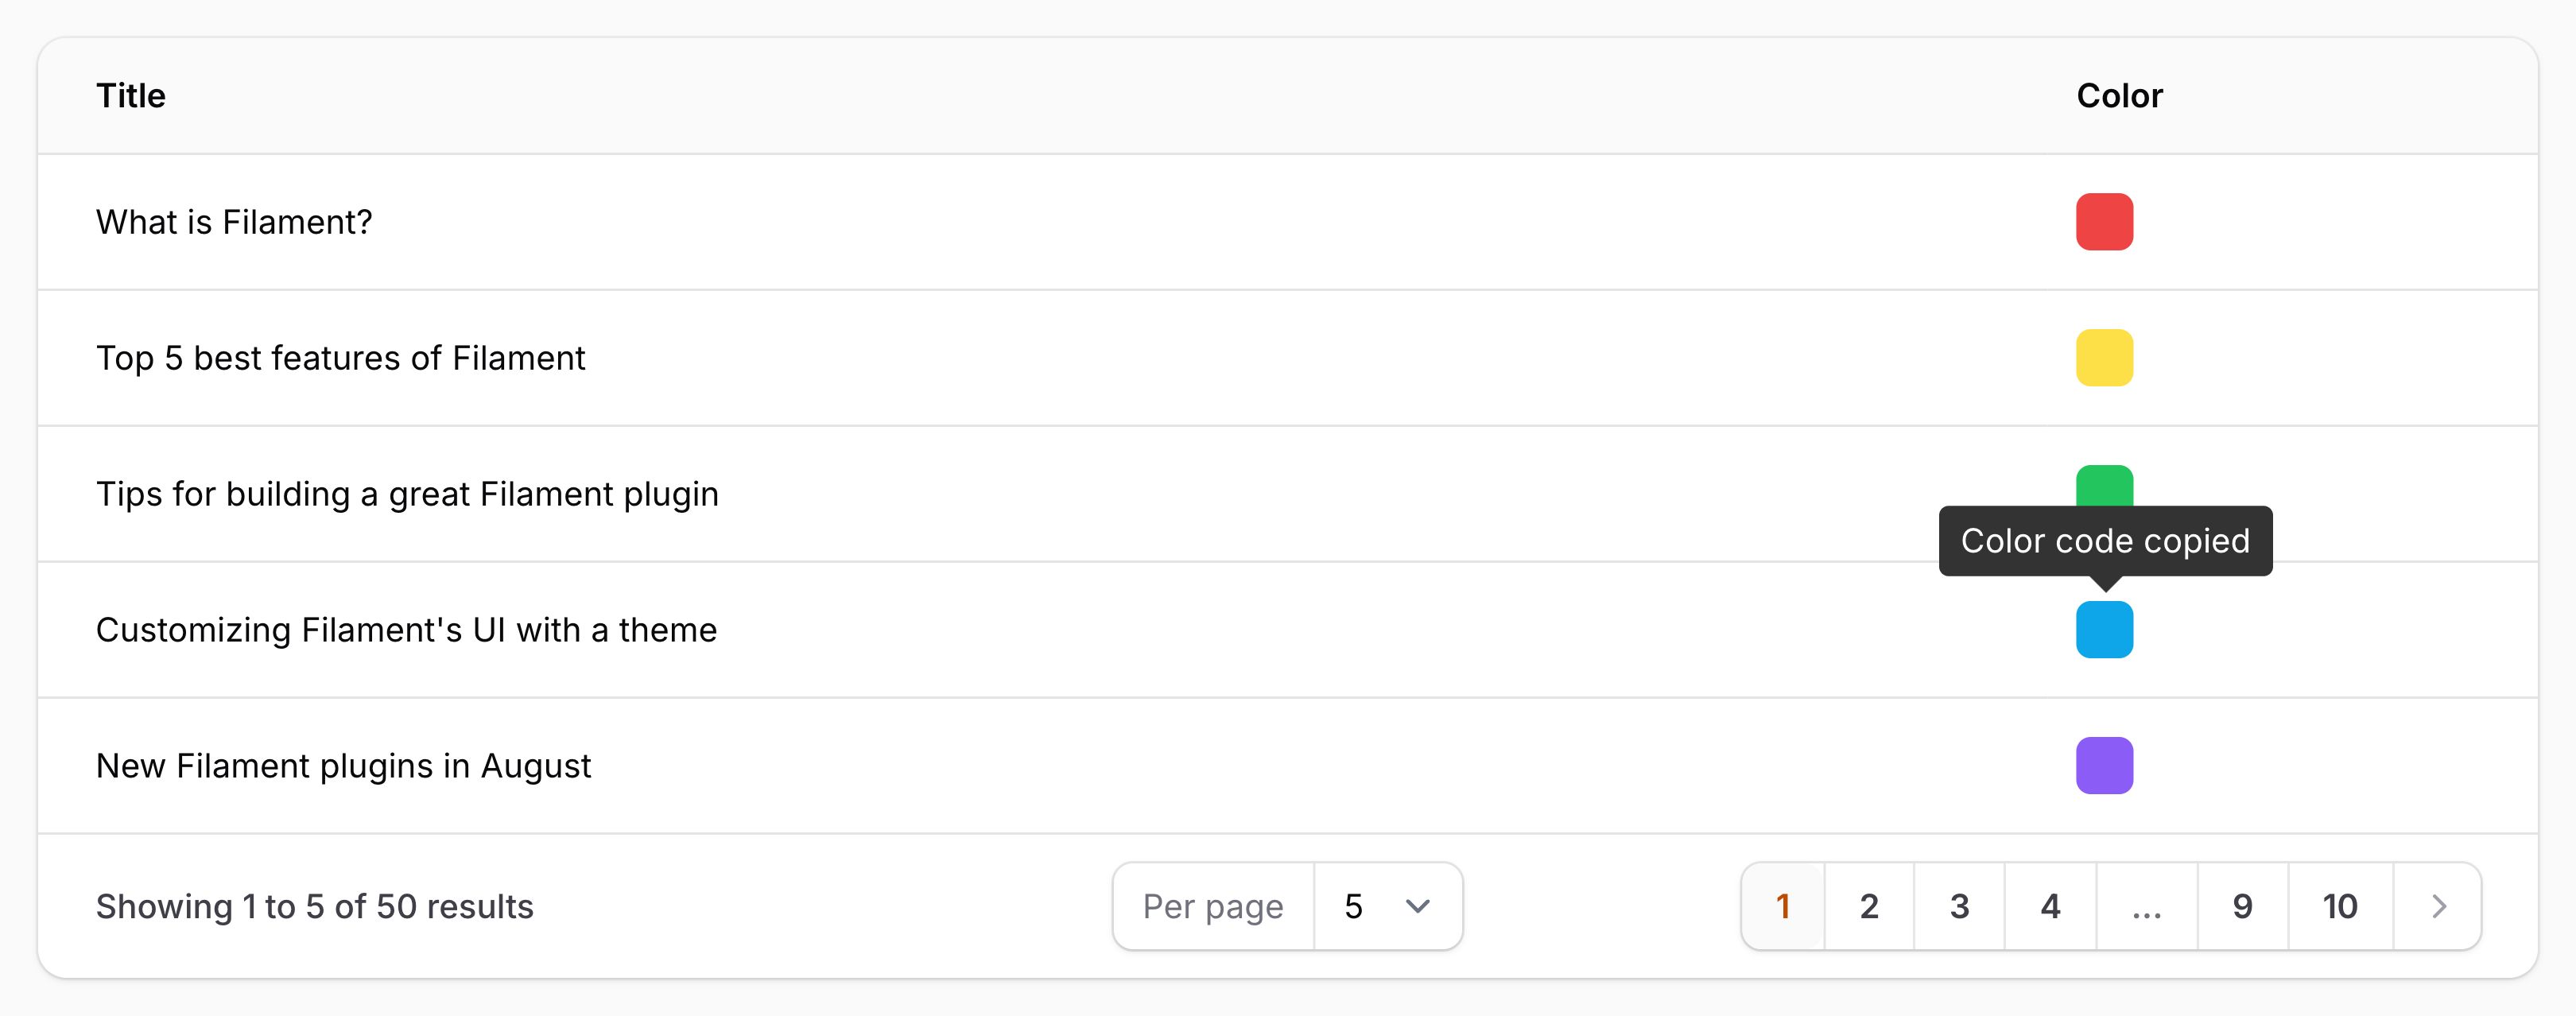Image resolution: width=2576 pixels, height=1016 pixels.
Task: Click the per page chevron arrow
Action: 1417,906
